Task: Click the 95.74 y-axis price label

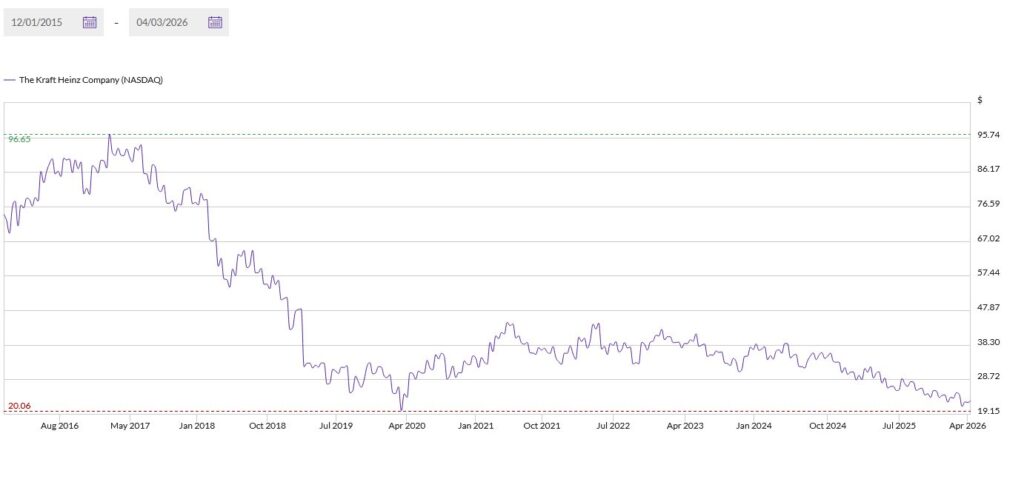Action: pos(988,135)
